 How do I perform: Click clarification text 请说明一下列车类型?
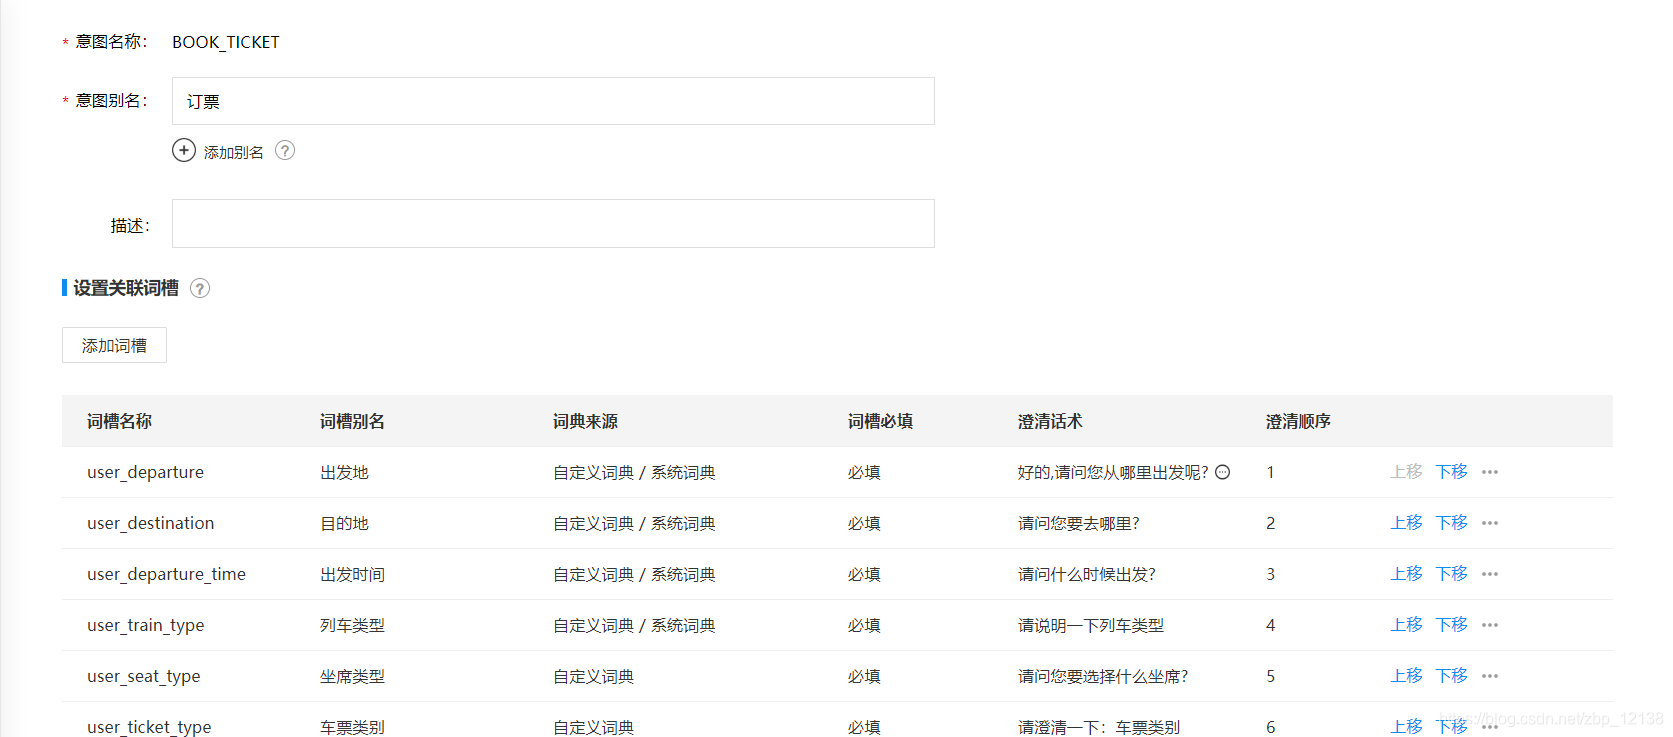tap(1091, 625)
